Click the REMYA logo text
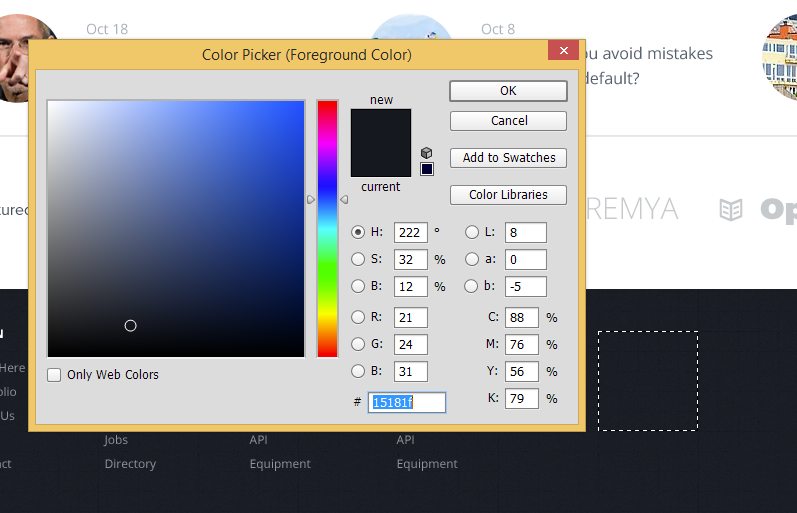 click(x=632, y=209)
